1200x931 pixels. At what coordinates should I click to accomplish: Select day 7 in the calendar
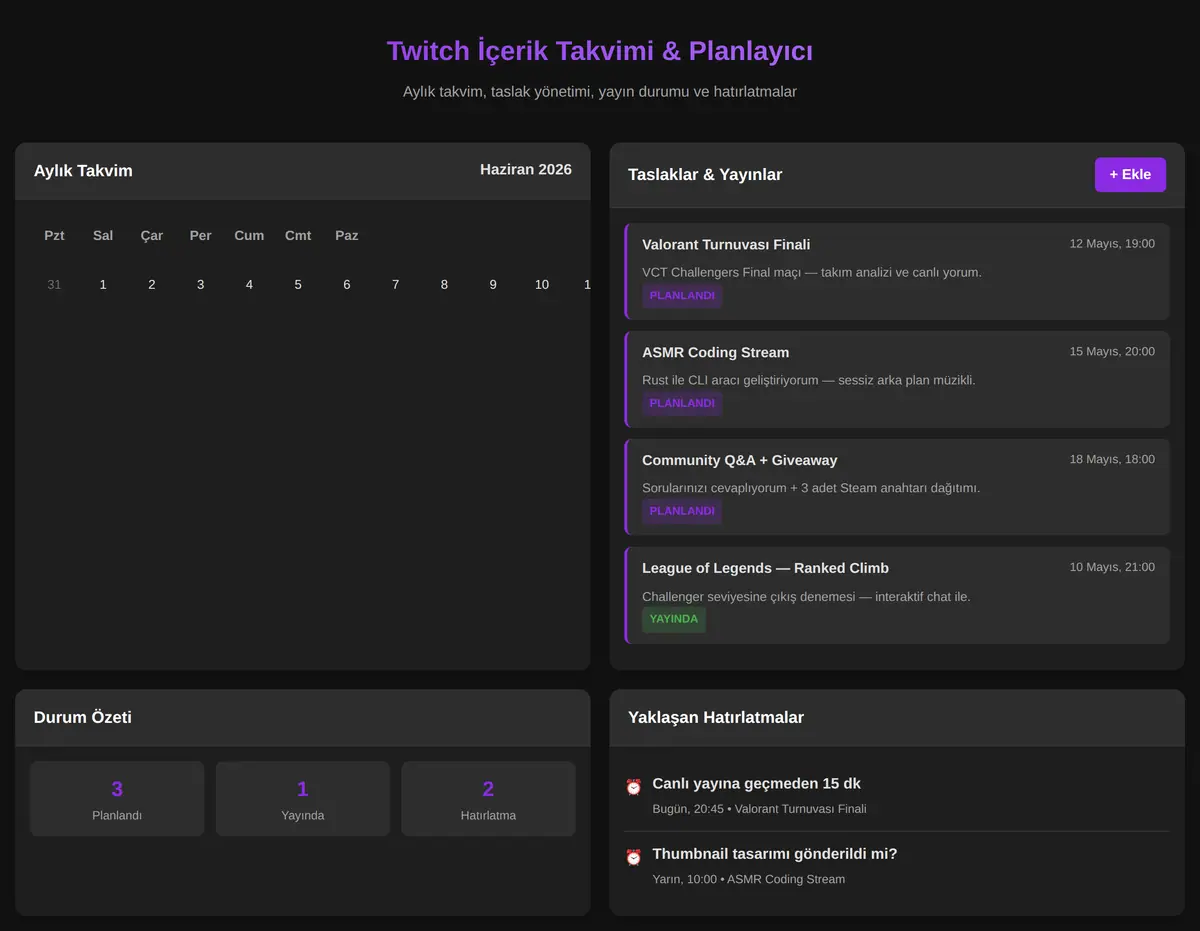point(395,285)
